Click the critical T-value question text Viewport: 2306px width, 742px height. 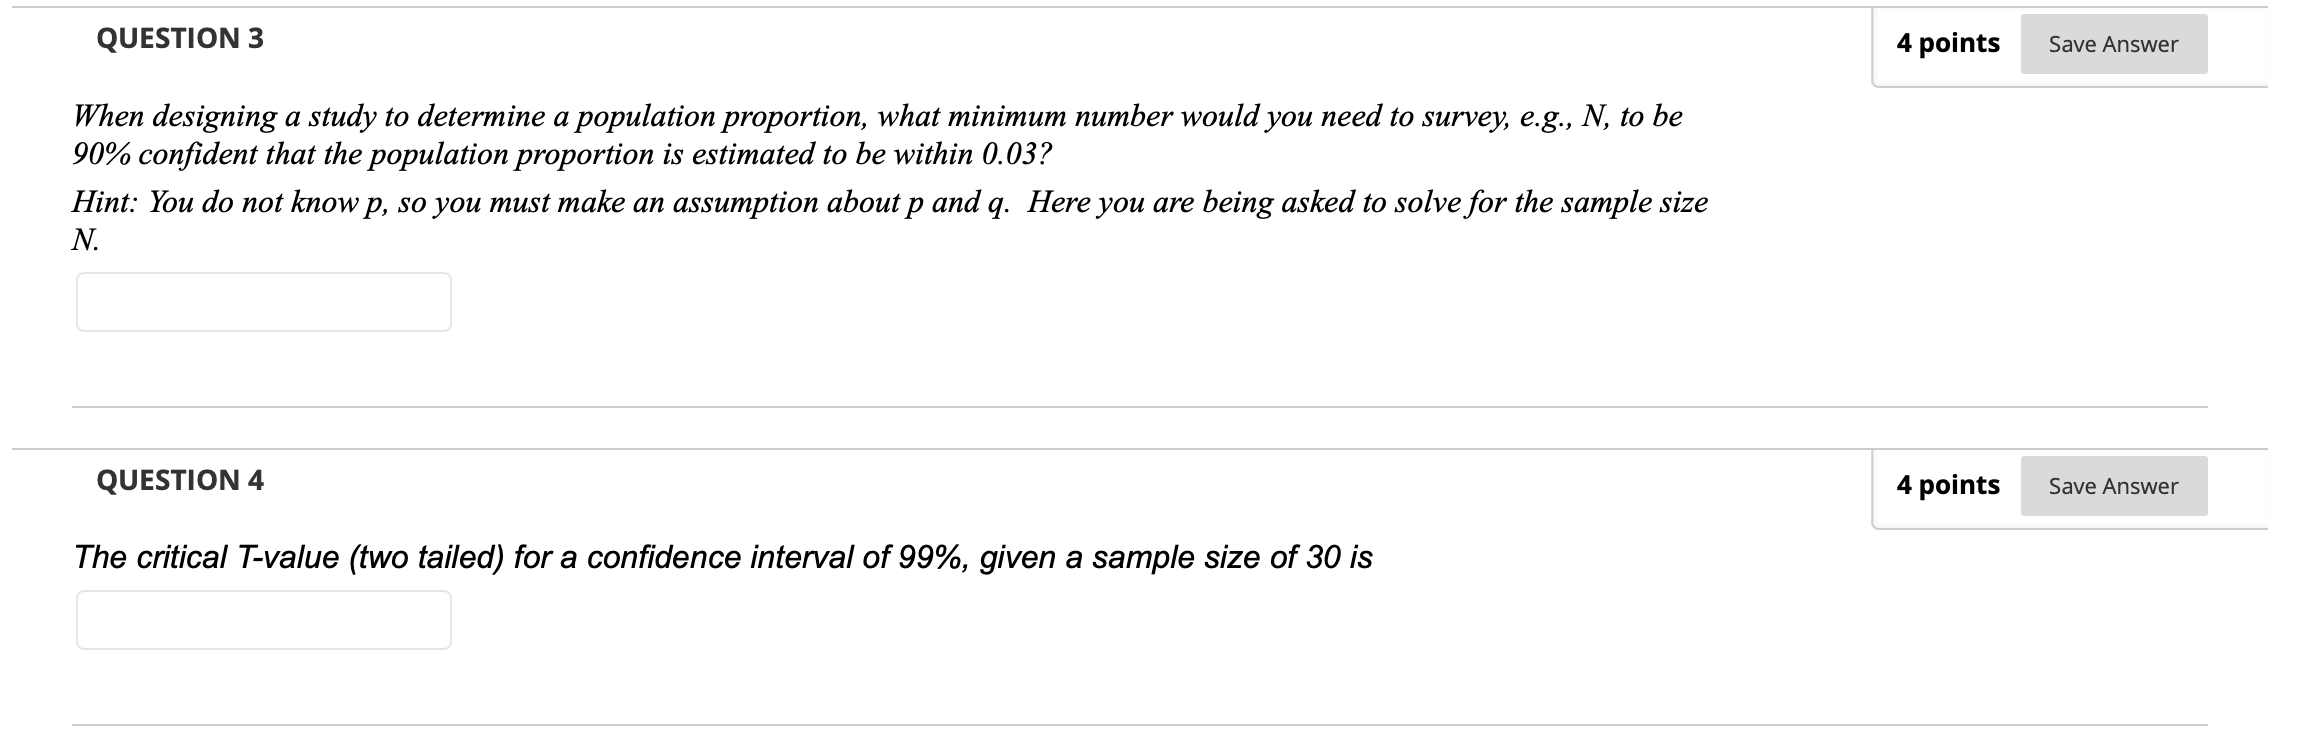(724, 556)
